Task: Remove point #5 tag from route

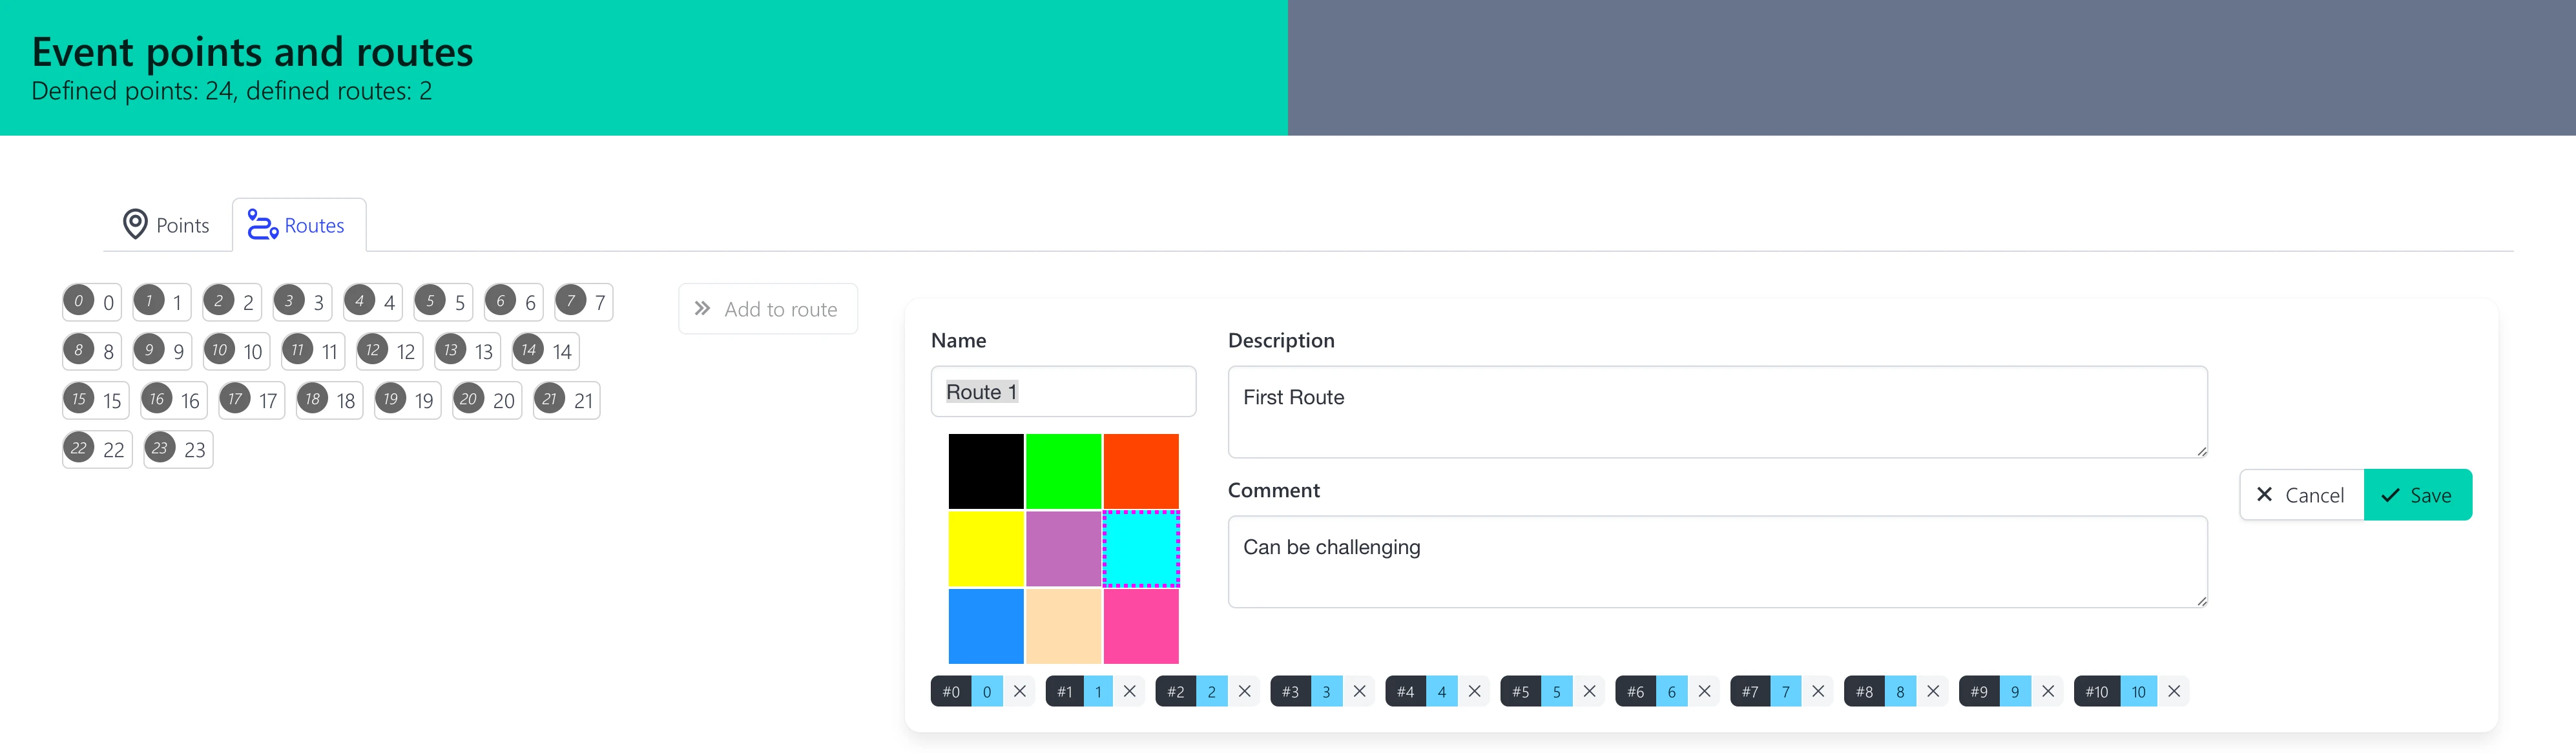Action: coord(1589,691)
